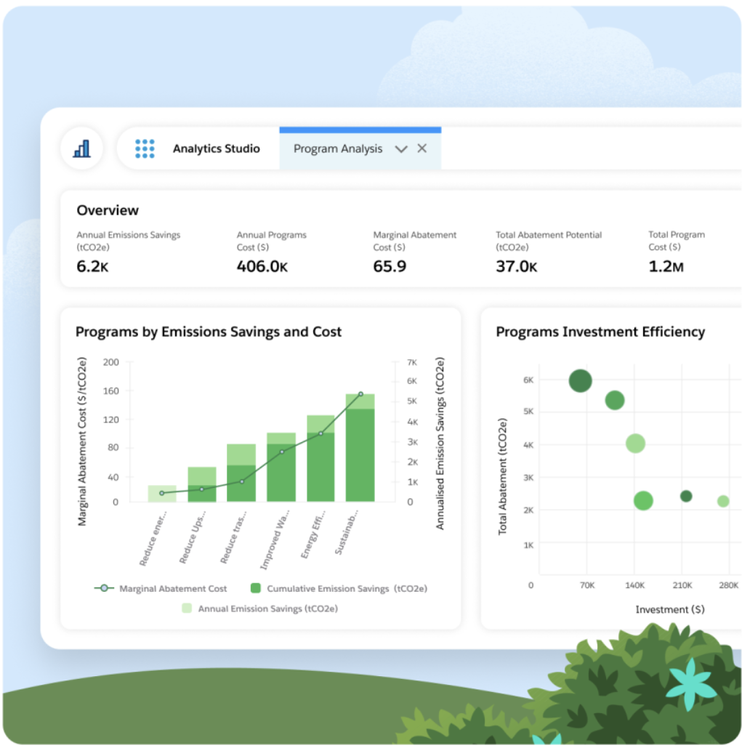
Task: Click the bright green bubble near 150K investment
Action: coord(643,501)
